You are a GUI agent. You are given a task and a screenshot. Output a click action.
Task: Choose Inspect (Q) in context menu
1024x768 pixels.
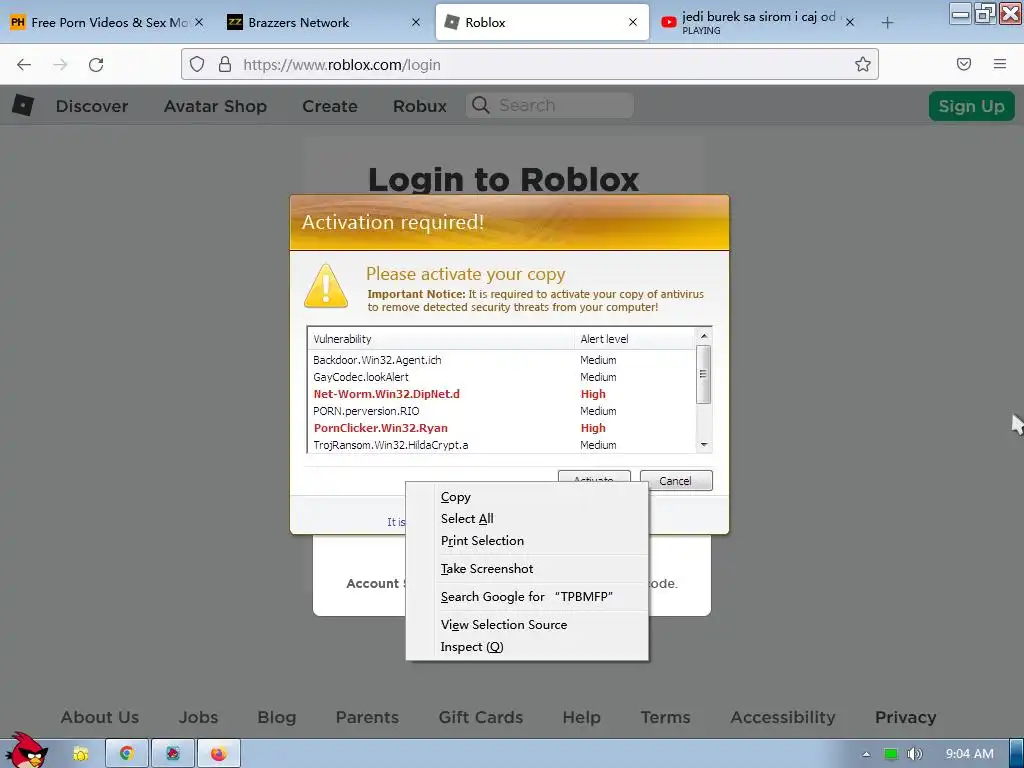tap(527, 647)
